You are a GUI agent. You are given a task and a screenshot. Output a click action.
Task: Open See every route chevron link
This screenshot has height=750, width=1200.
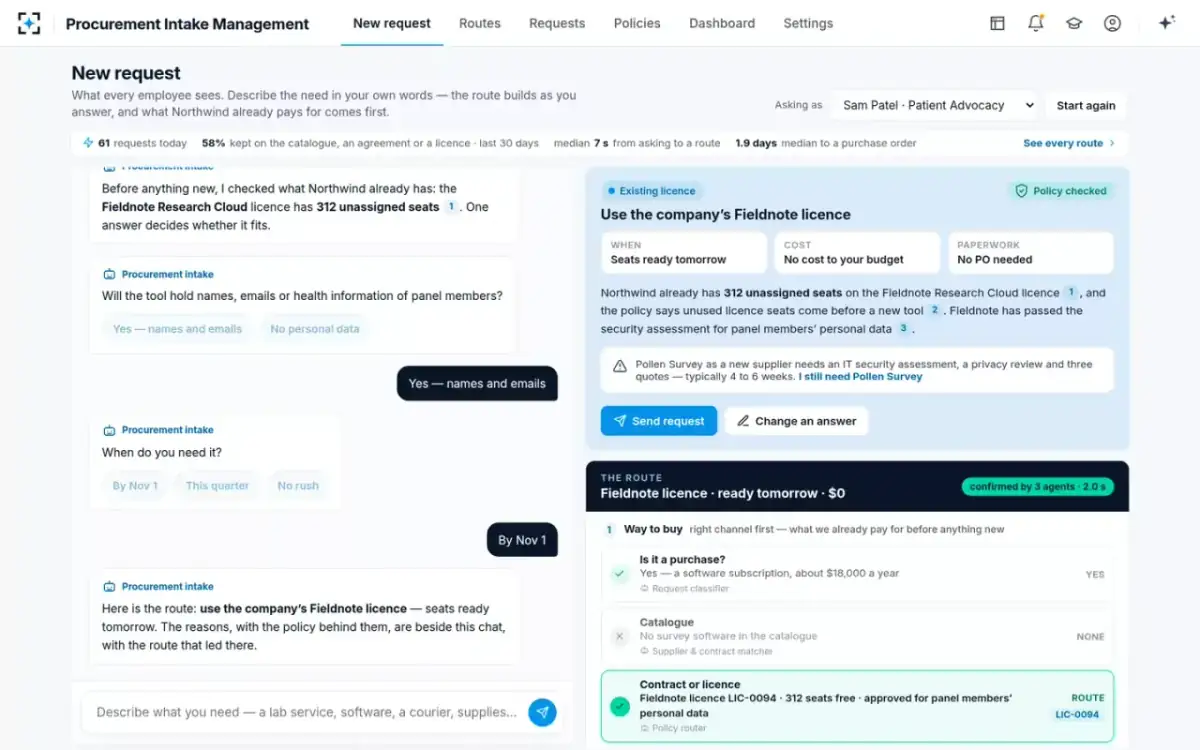1068,143
